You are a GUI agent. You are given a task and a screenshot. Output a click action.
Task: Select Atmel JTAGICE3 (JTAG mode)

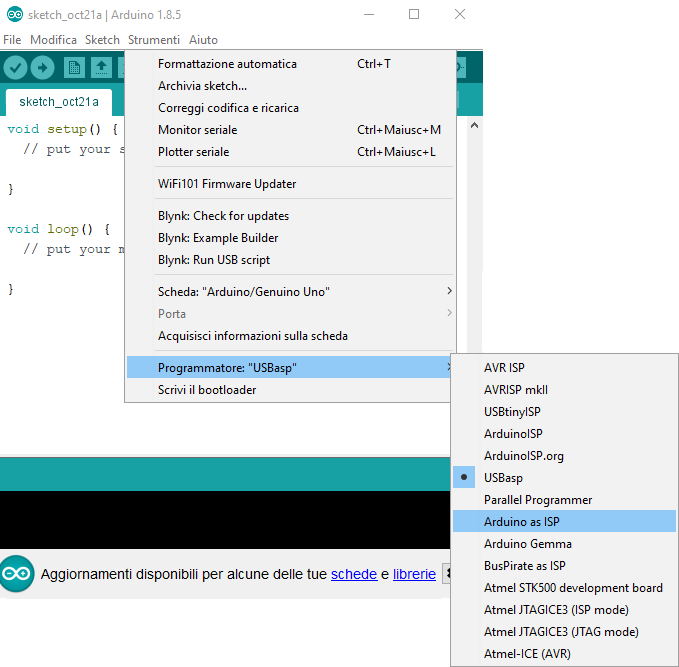pos(564,631)
